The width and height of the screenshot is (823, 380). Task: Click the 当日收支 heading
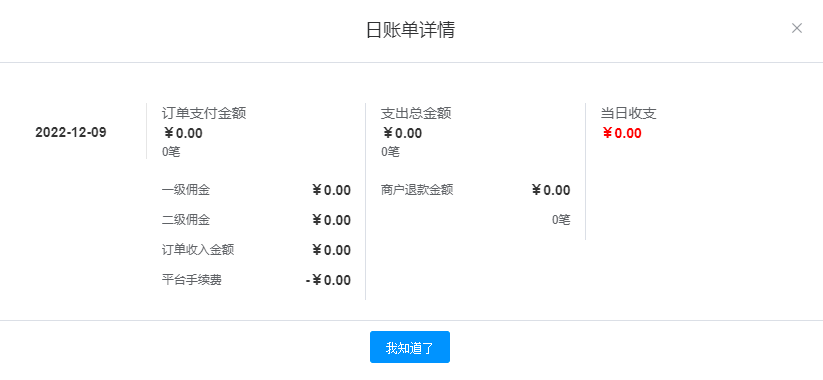coord(628,113)
